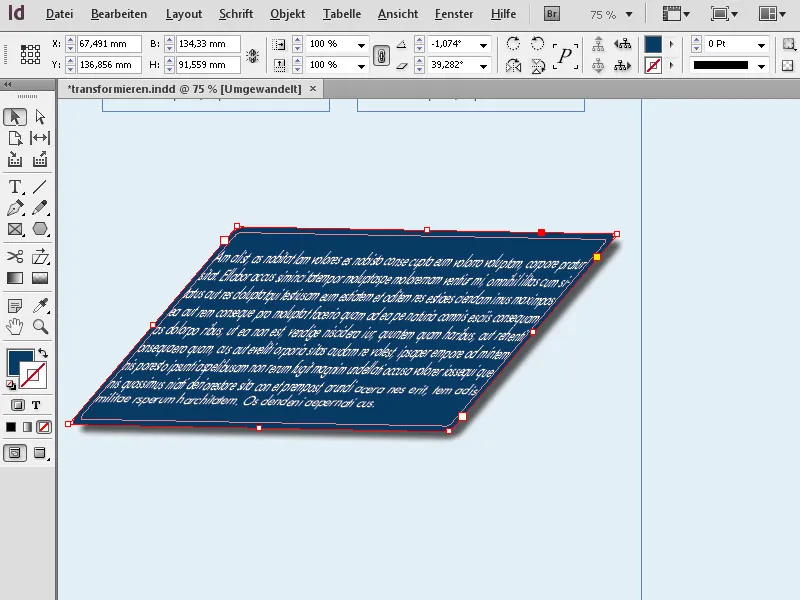Screen dimensions: 800x600
Task: Click the transformieren.indd document tab
Action: pos(185,88)
